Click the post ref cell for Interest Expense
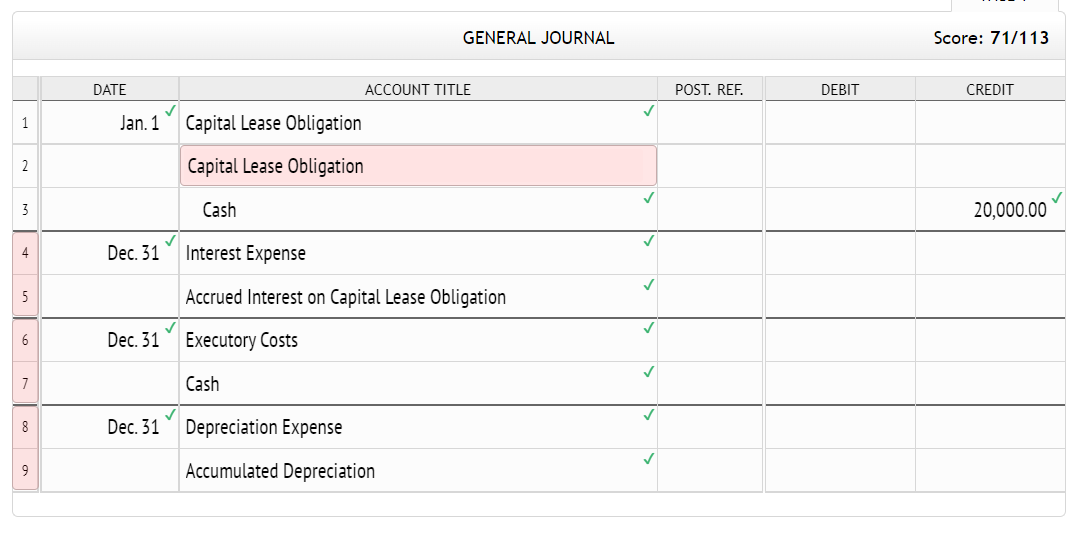Viewport: 1086px width, 536px height. (x=710, y=253)
